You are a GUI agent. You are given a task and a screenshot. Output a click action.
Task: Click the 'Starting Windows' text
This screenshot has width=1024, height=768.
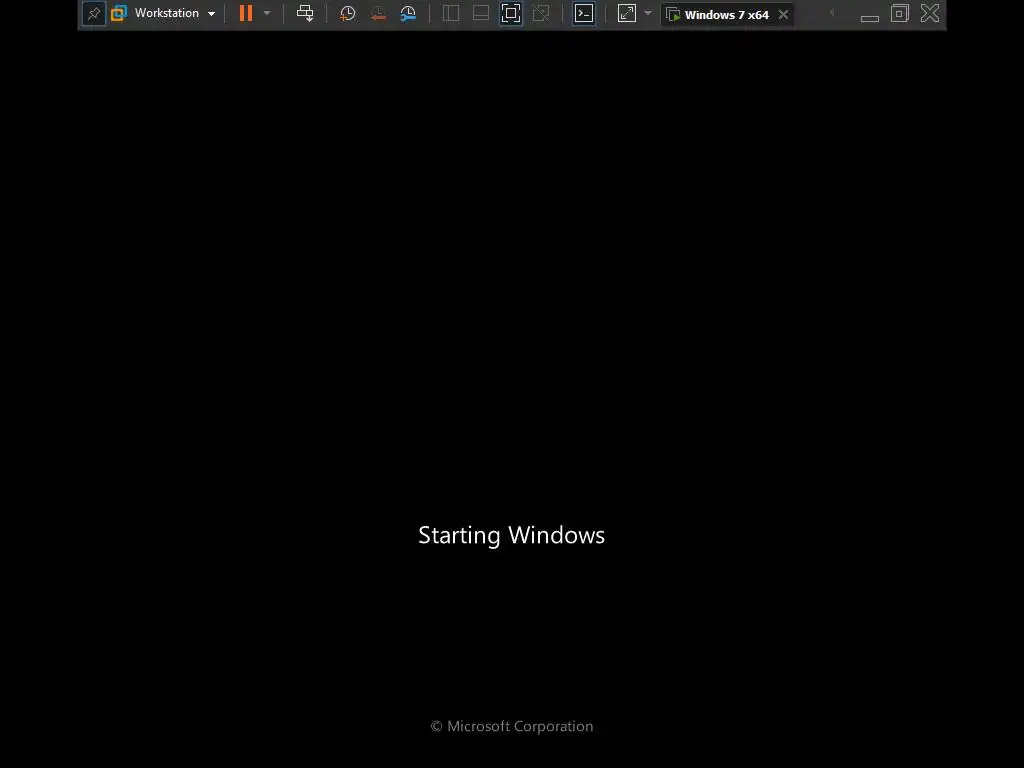click(x=511, y=536)
